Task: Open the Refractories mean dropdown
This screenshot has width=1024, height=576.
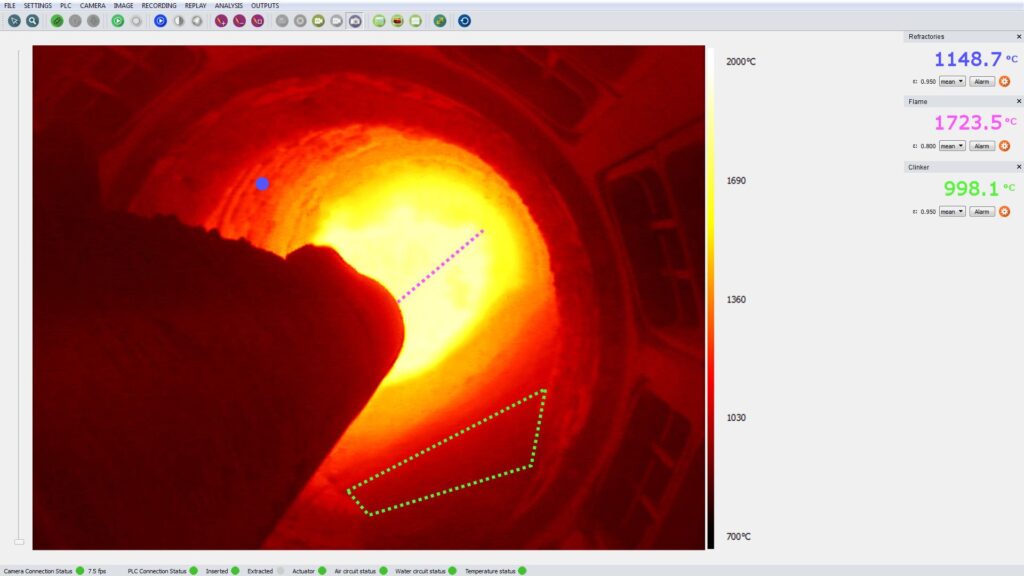Action: tap(952, 82)
